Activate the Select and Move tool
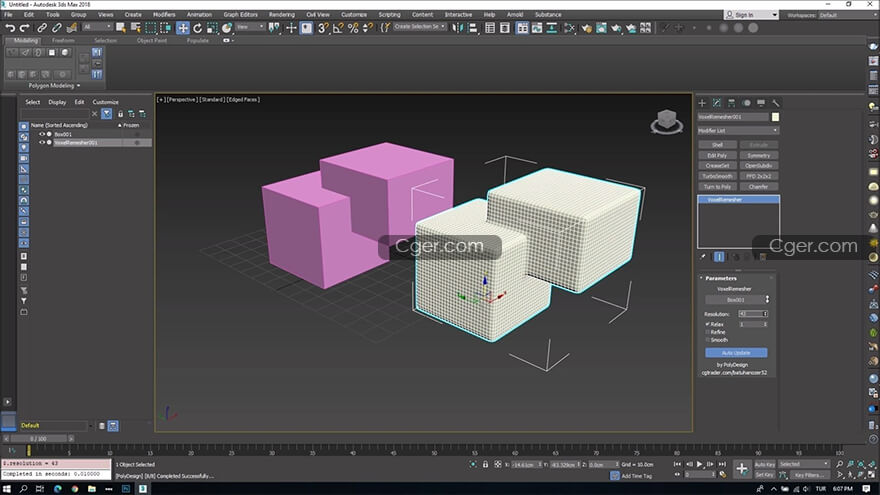Image resolution: width=880 pixels, height=495 pixels. point(182,28)
